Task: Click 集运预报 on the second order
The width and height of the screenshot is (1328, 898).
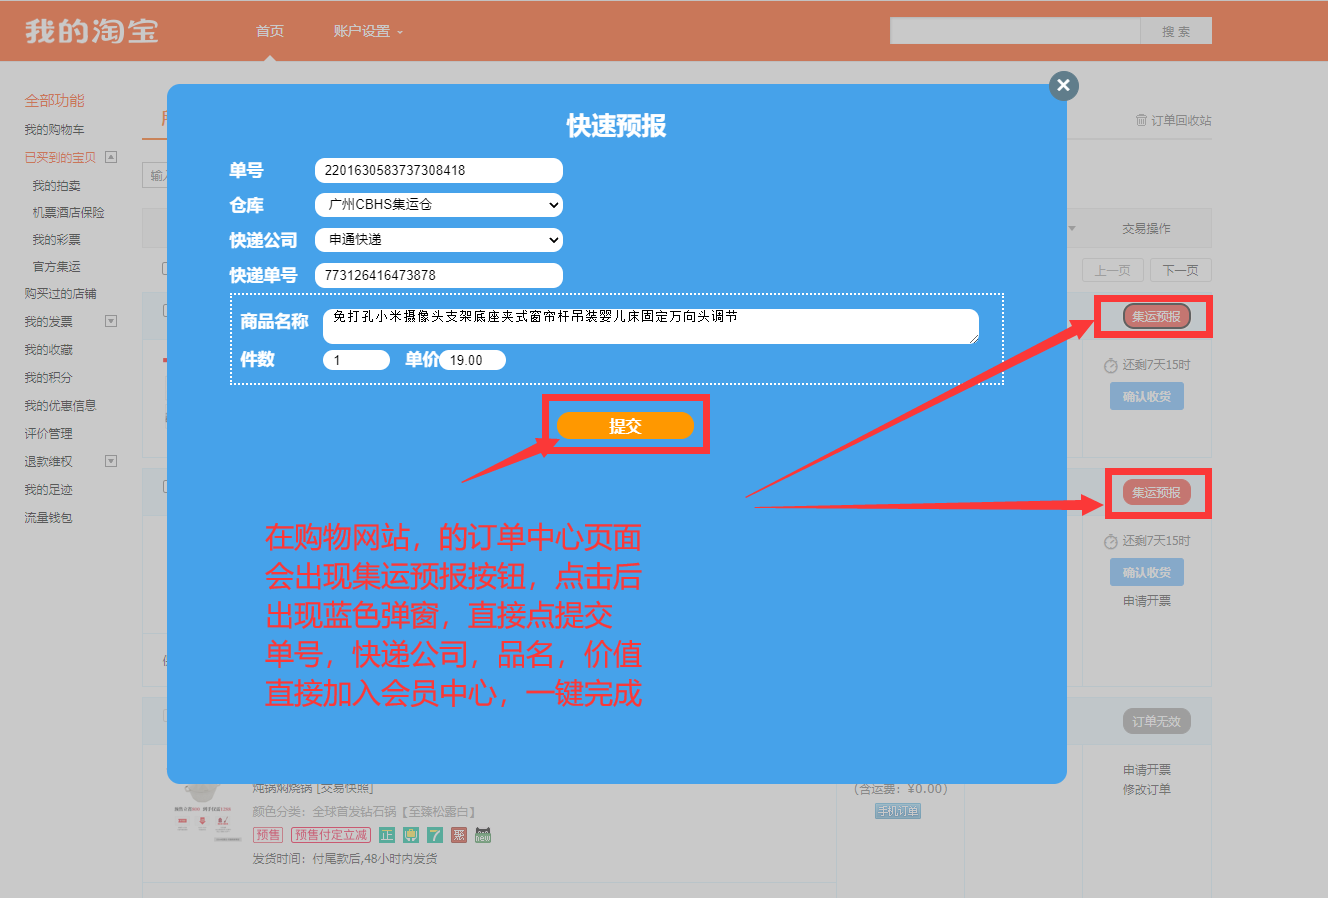Action: (1157, 492)
